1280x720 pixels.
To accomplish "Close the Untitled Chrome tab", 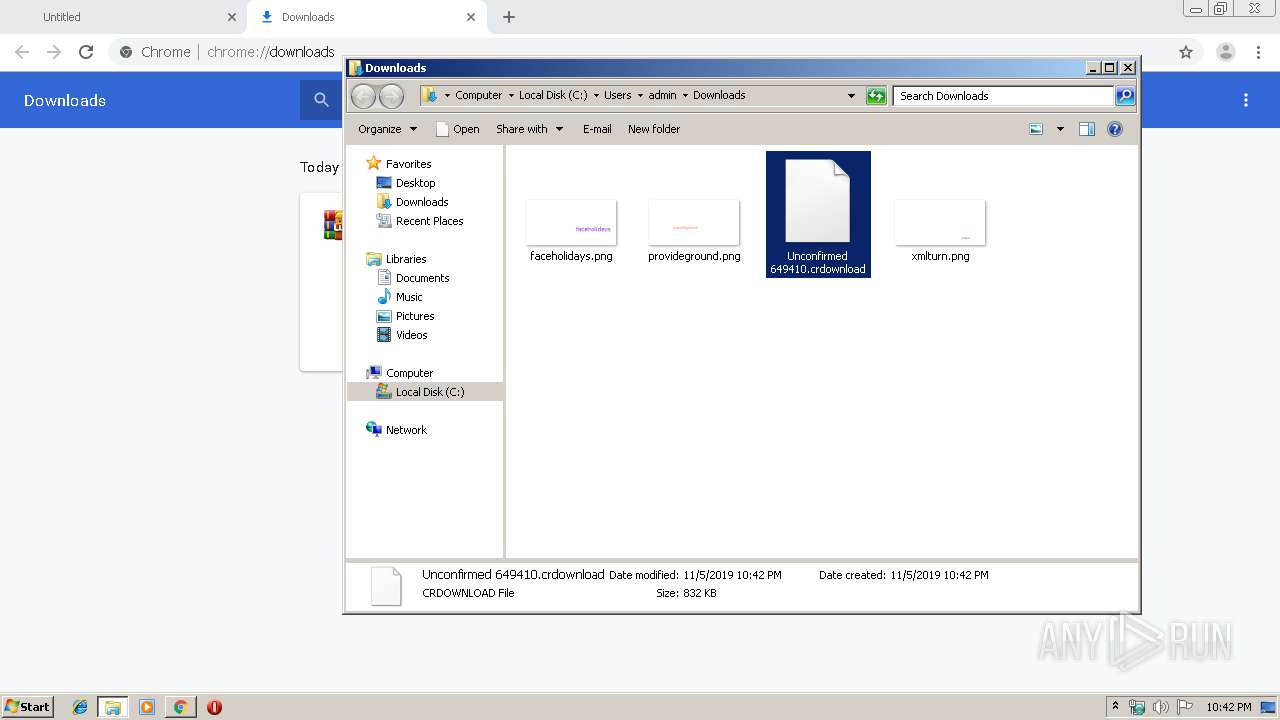I will [232, 17].
